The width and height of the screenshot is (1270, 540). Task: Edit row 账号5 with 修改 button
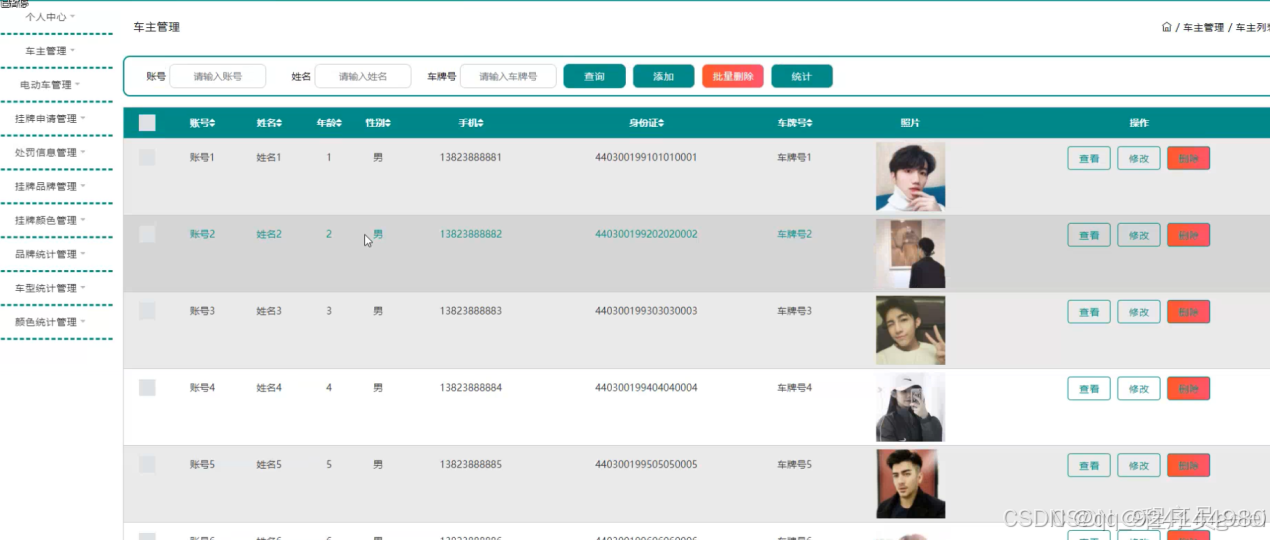(1139, 465)
